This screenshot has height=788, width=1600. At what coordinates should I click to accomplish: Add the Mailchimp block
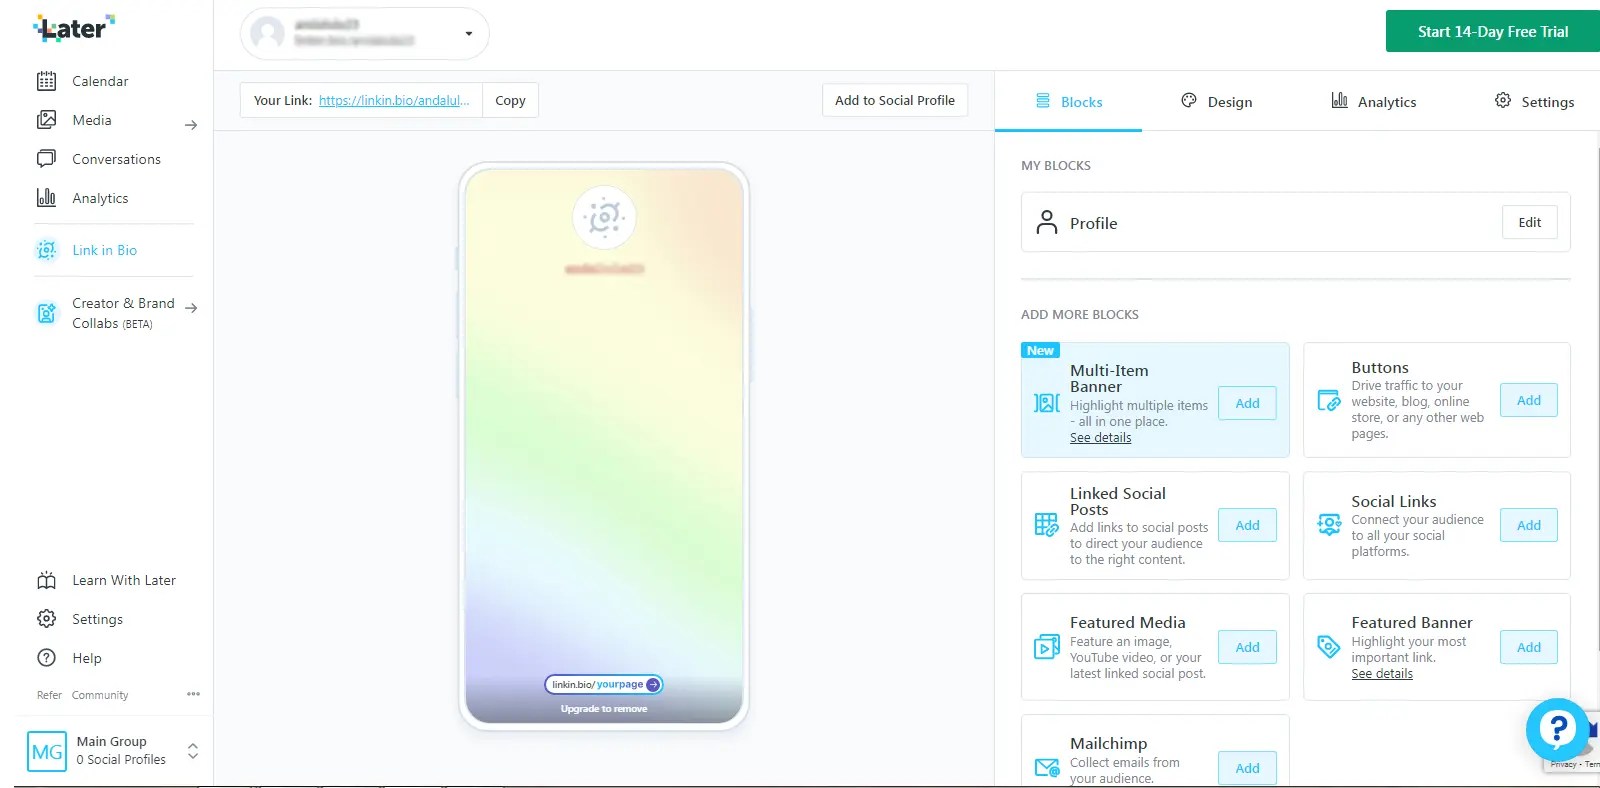(x=1247, y=768)
